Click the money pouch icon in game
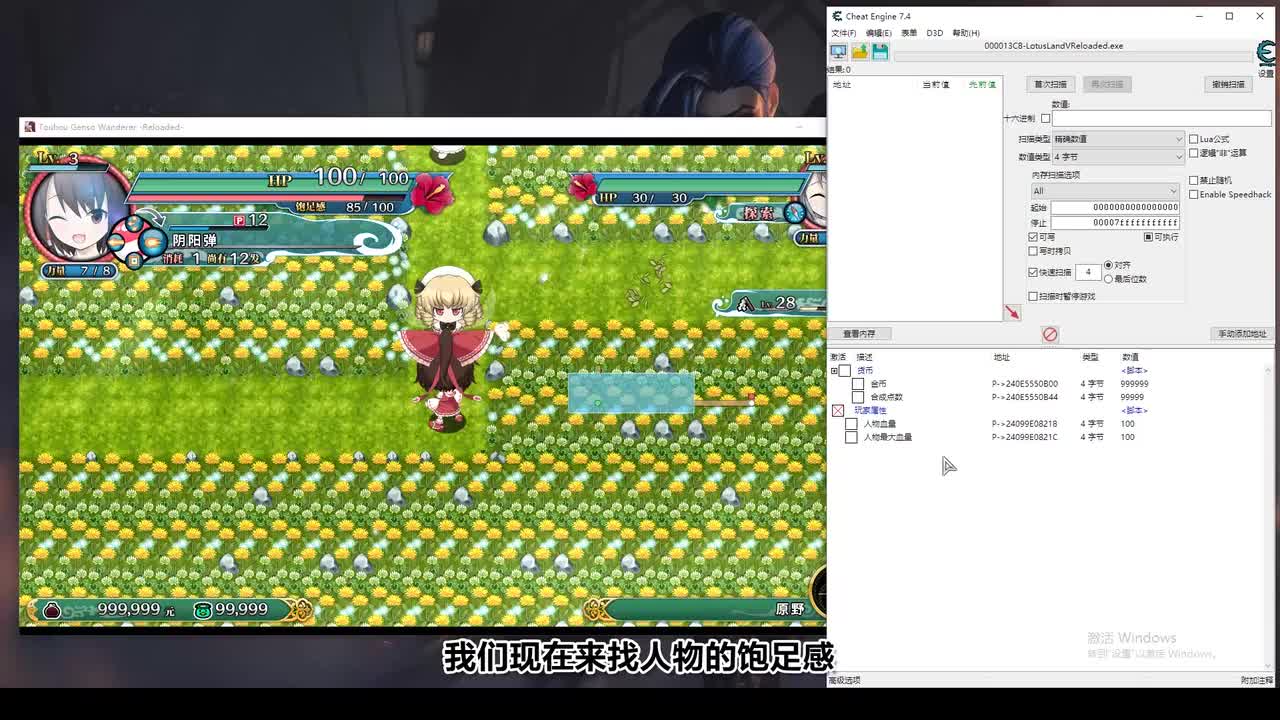The image size is (1280, 720). (x=51, y=609)
